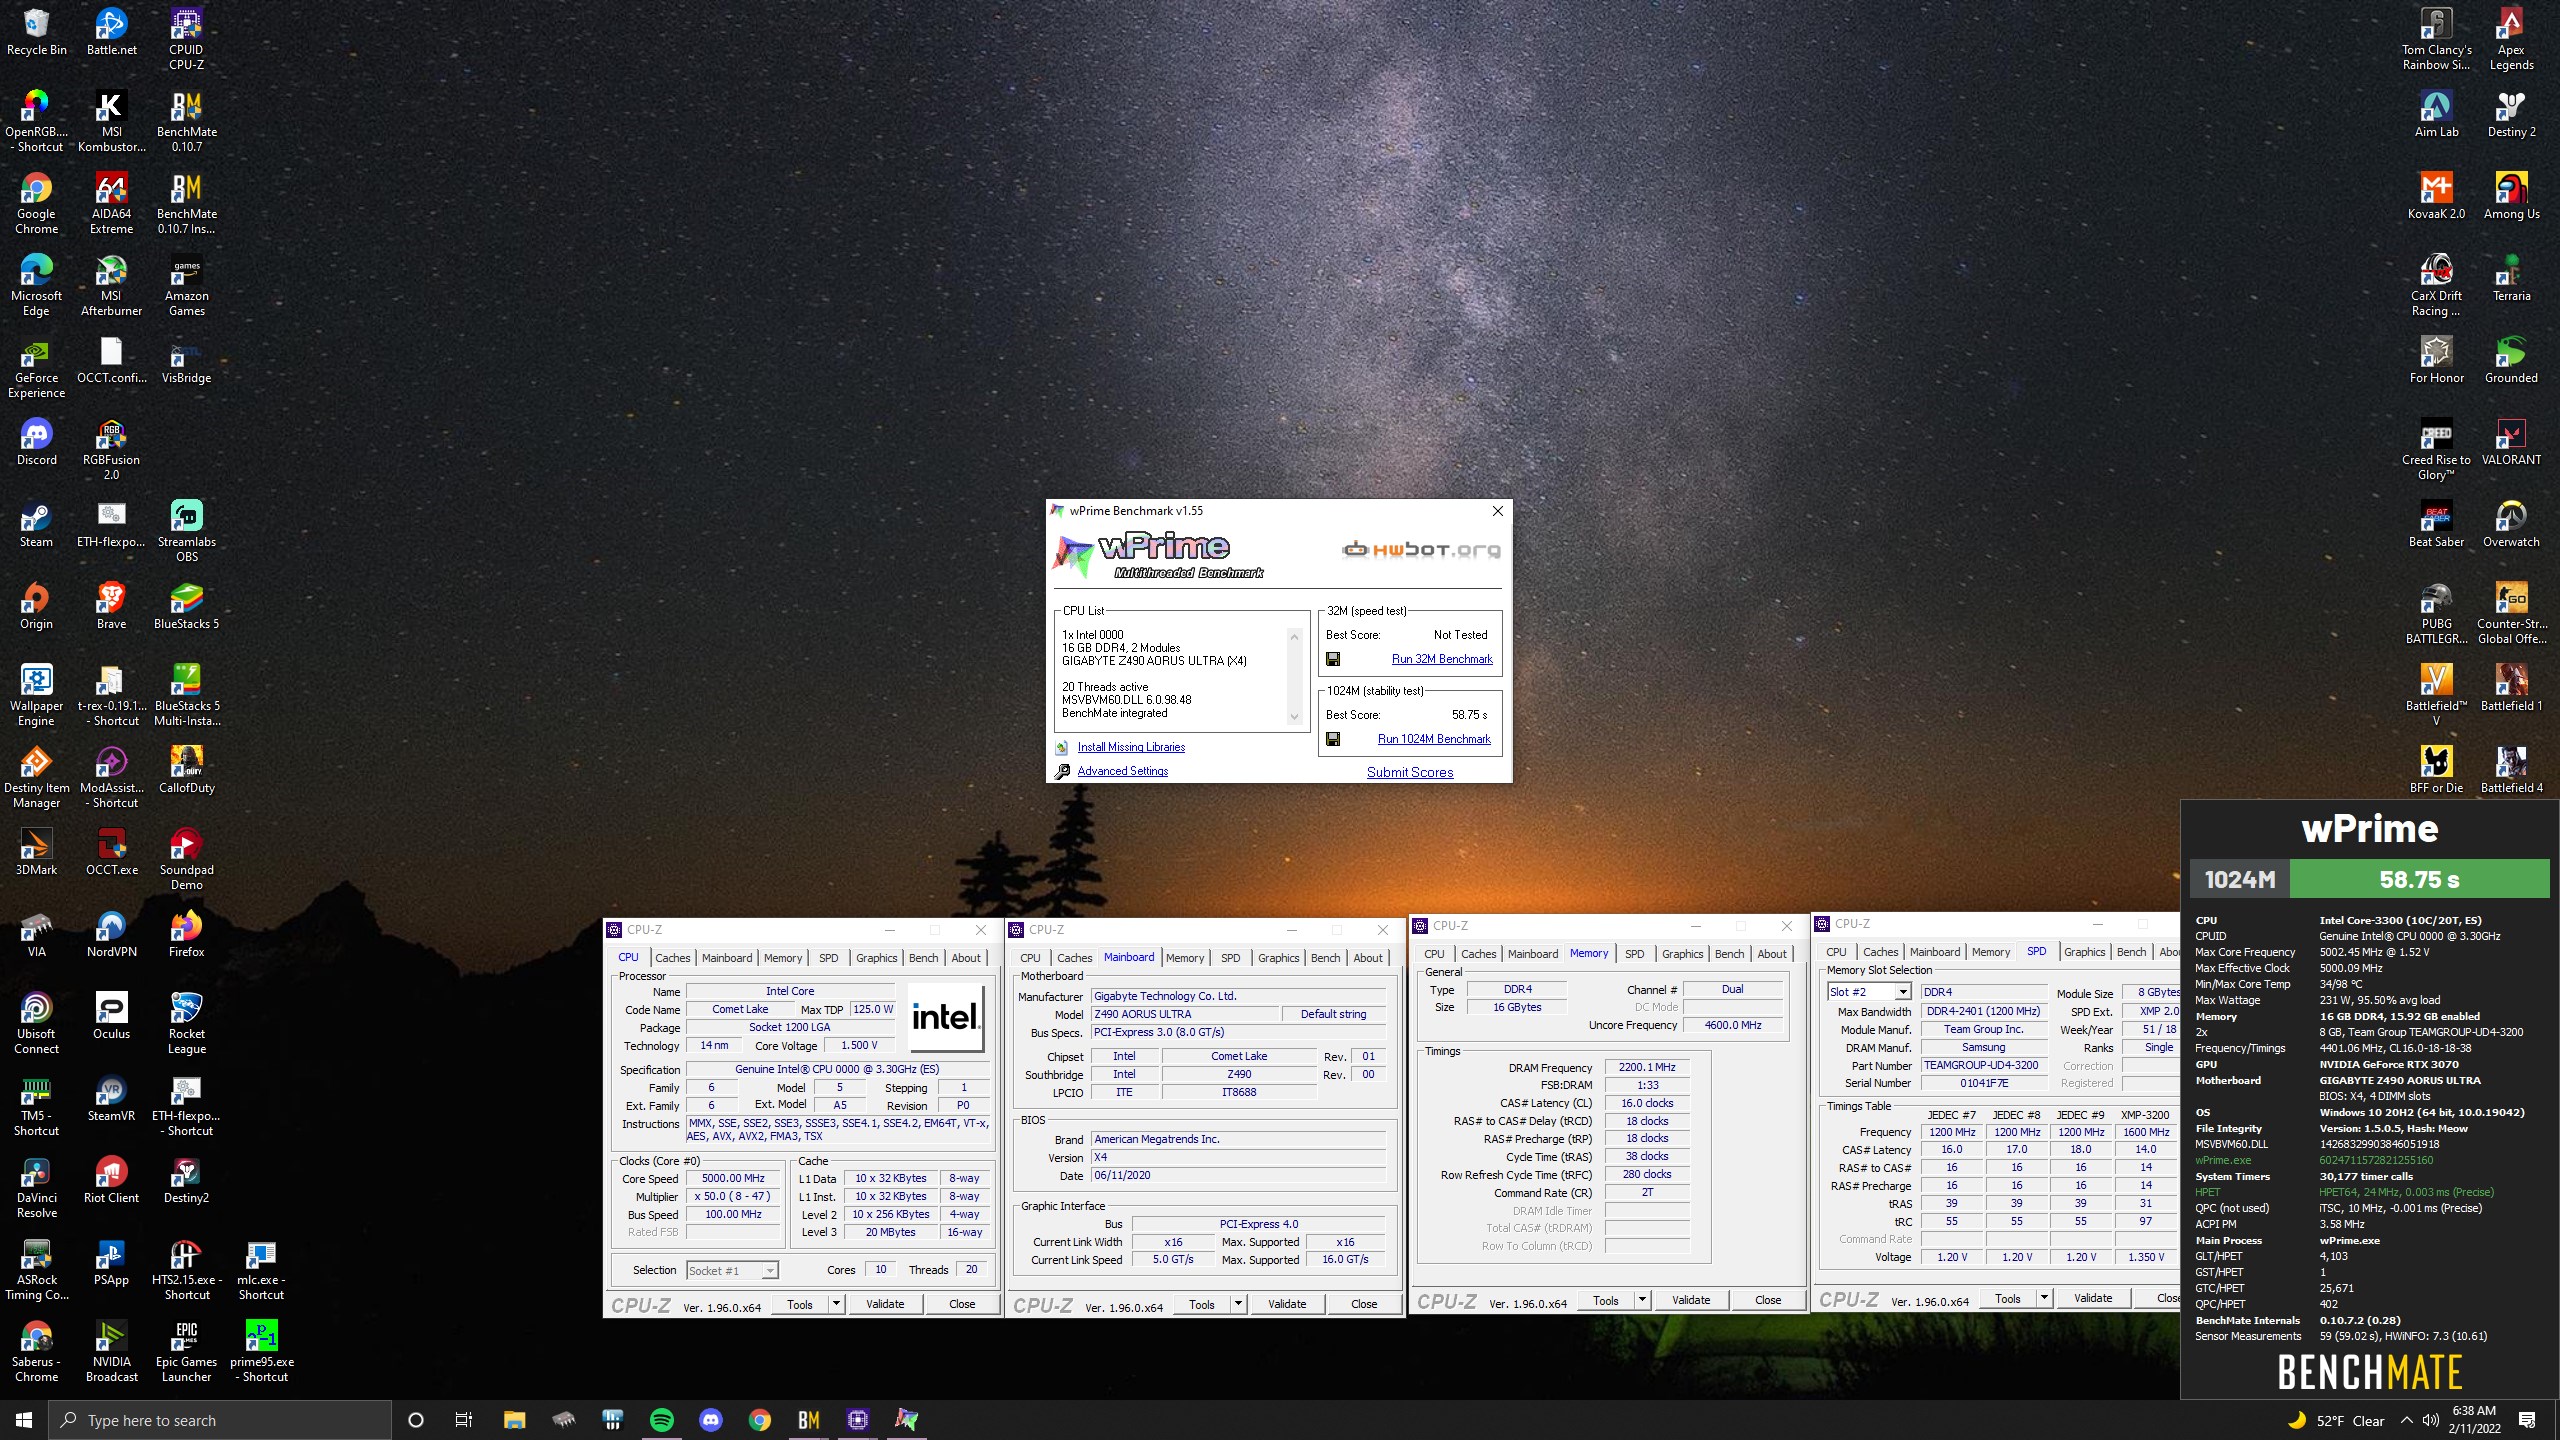Open the 3DMark desktop icon

click(36, 852)
